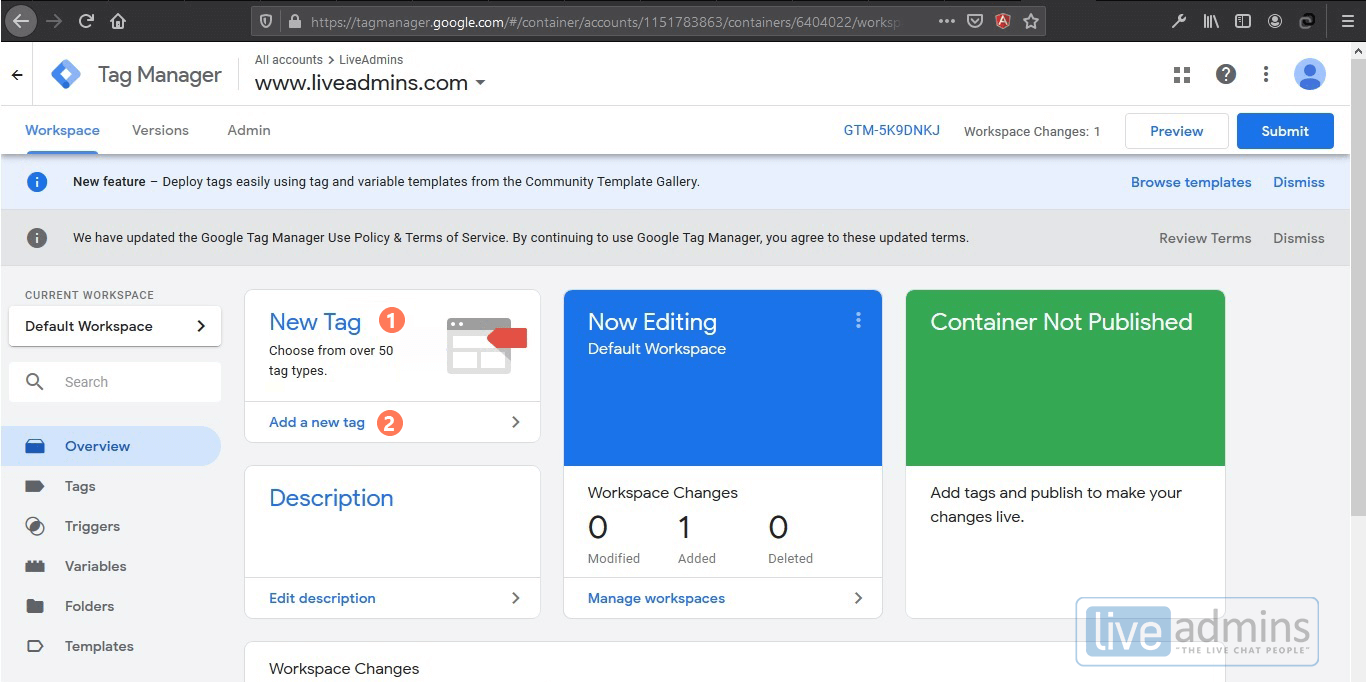Click the chevron beside Edit description
This screenshot has width=1366, height=682.
516,598
